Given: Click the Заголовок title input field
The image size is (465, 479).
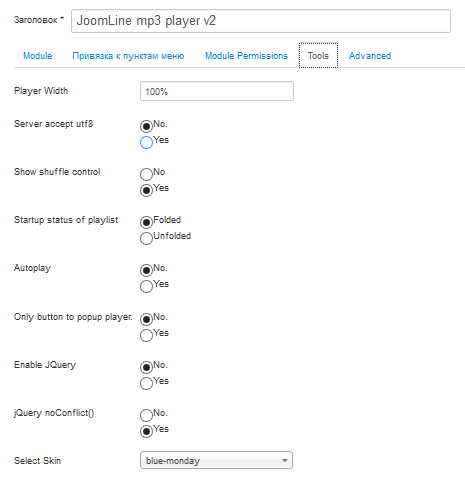Looking at the screenshot, I should (261, 21).
